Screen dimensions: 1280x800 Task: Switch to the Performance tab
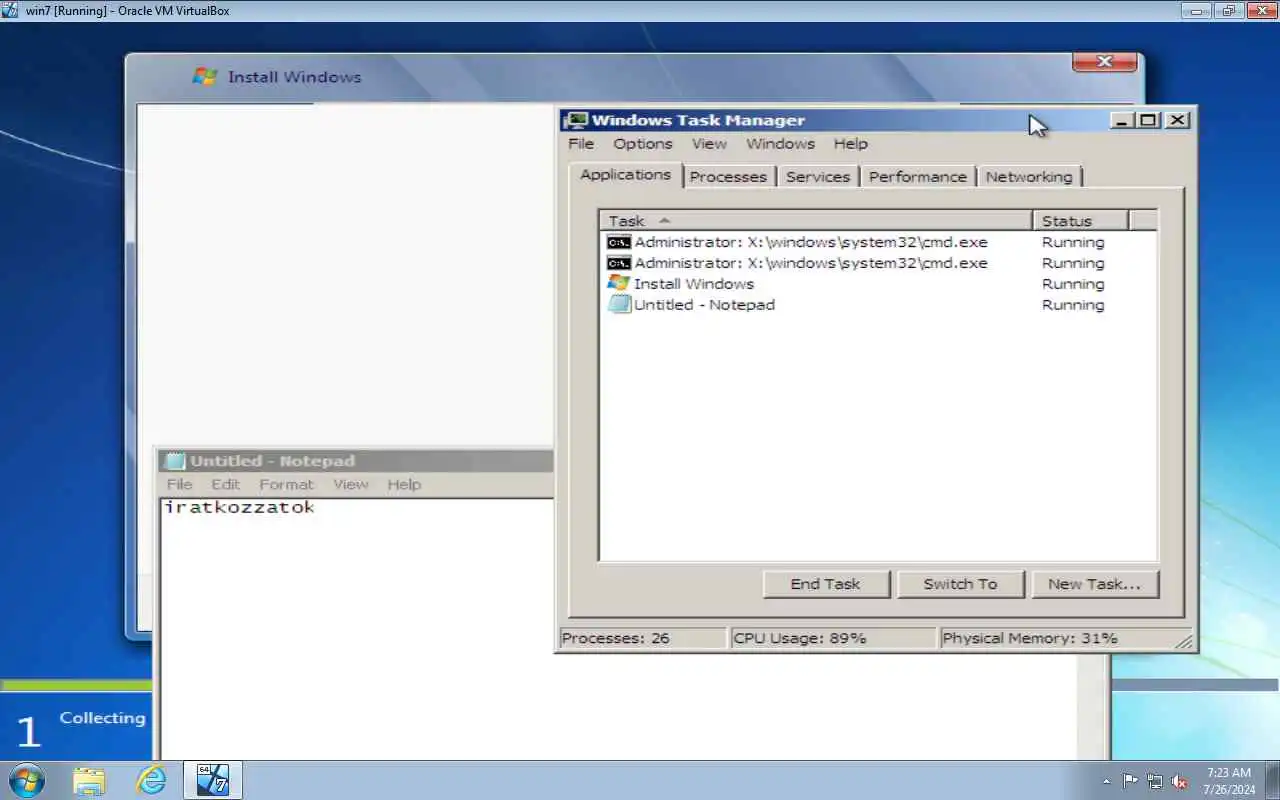click(x=918, y=177)
